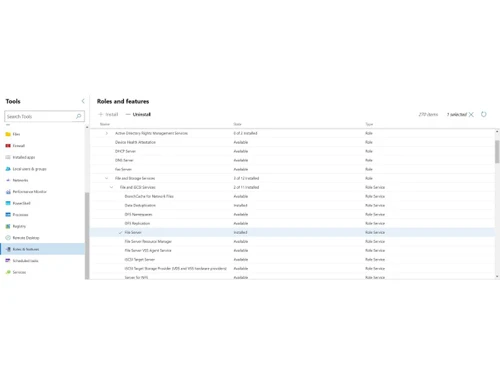Select File Server Resource Manager row
500x375 pixels.
292,241
